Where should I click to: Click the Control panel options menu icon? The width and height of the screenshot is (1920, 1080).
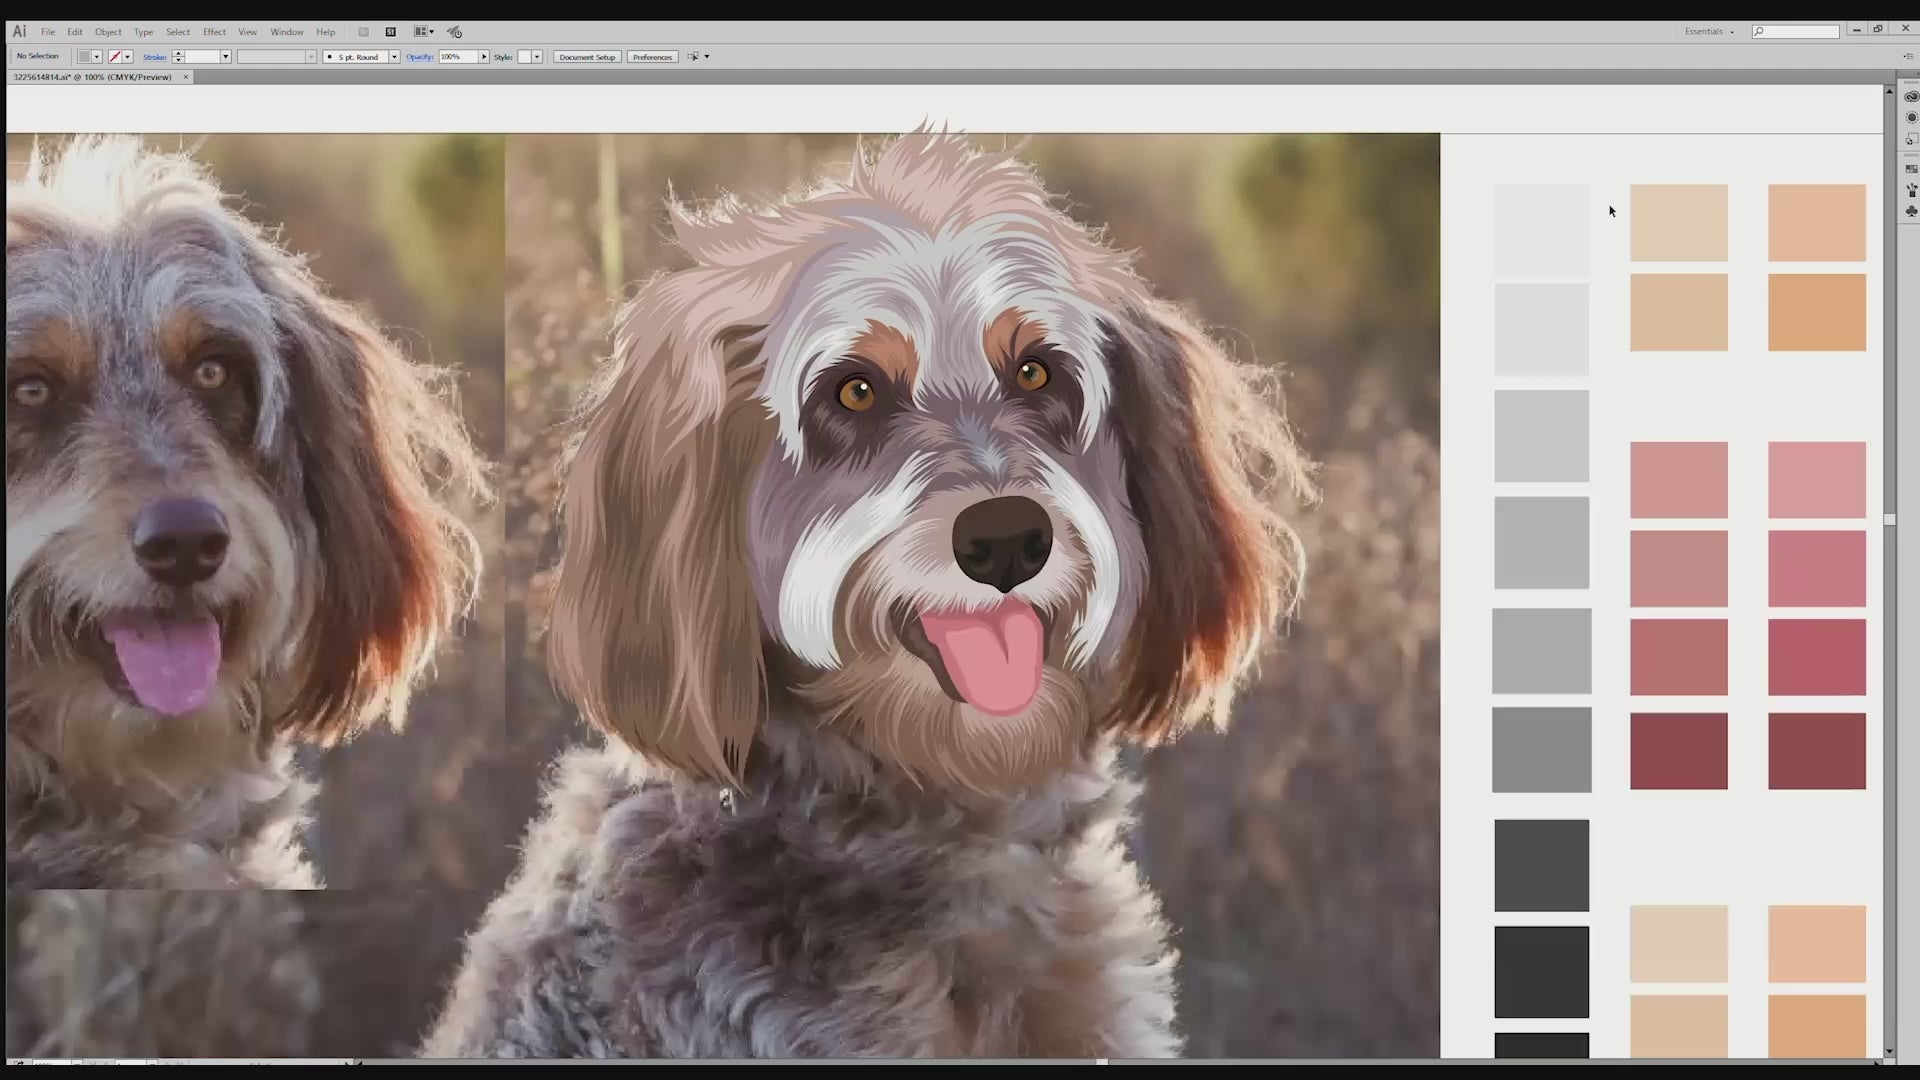[x=1908, y=57]
